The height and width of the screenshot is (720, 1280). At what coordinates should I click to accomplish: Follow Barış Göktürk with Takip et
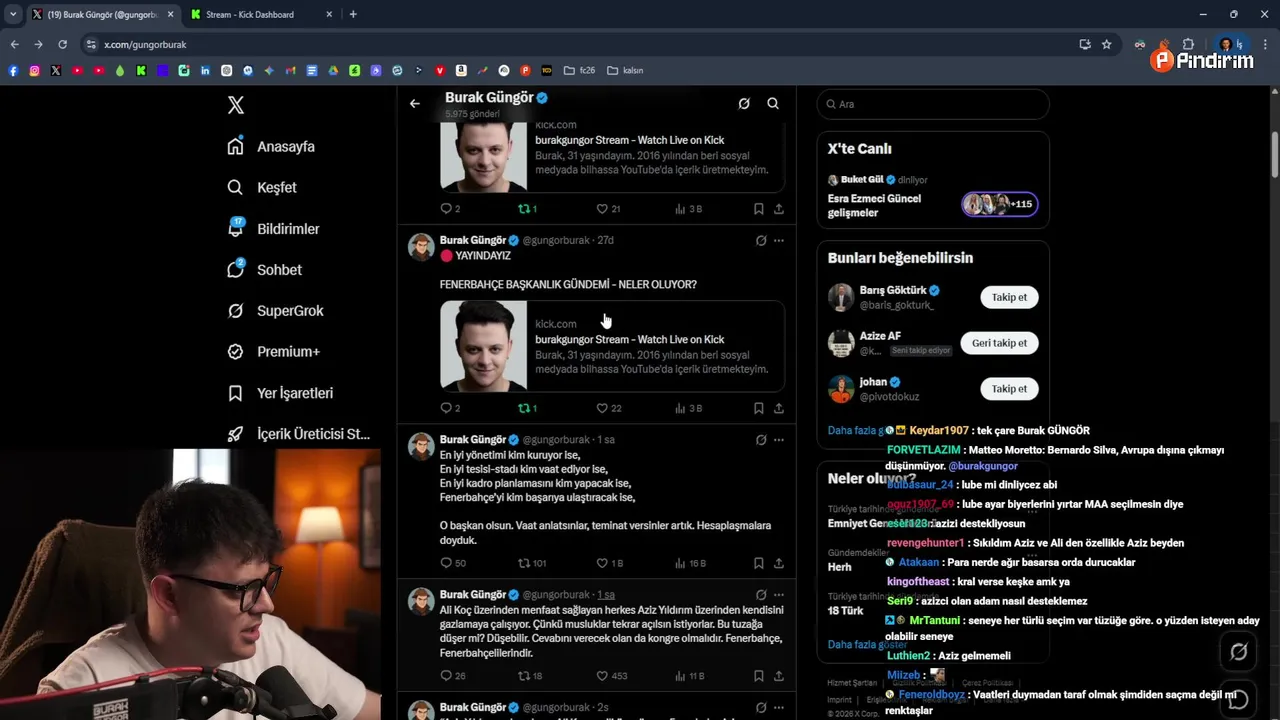point(1009,297)
